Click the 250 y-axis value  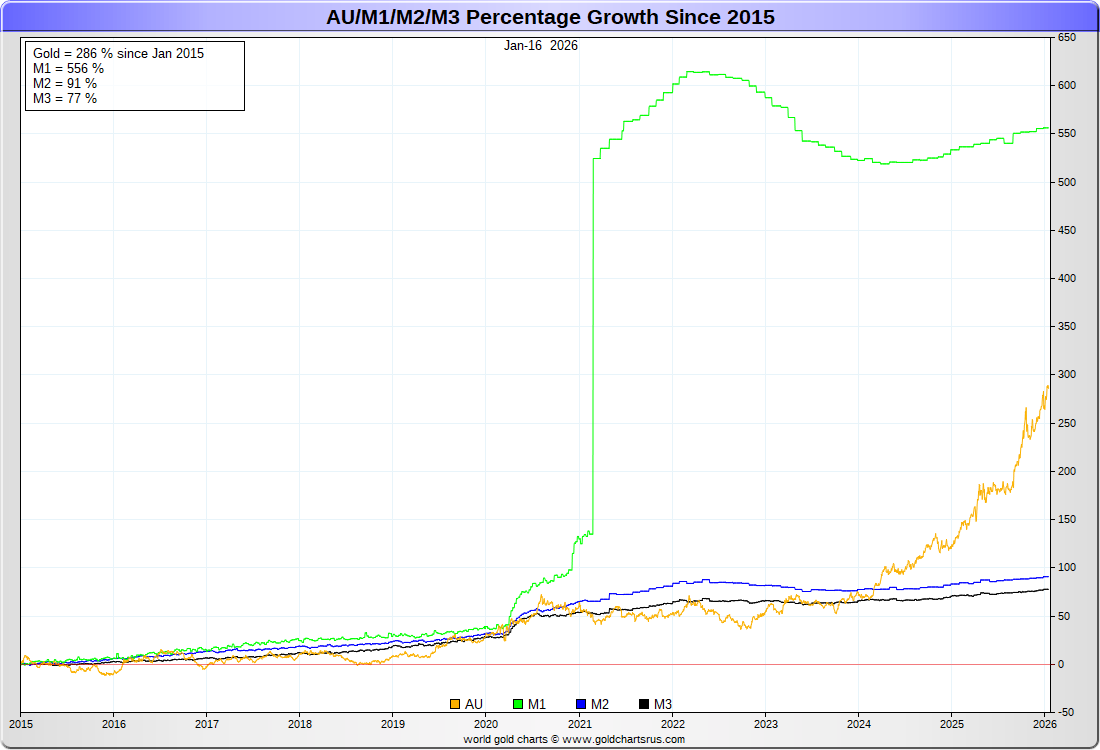(x=1066, y=424)
